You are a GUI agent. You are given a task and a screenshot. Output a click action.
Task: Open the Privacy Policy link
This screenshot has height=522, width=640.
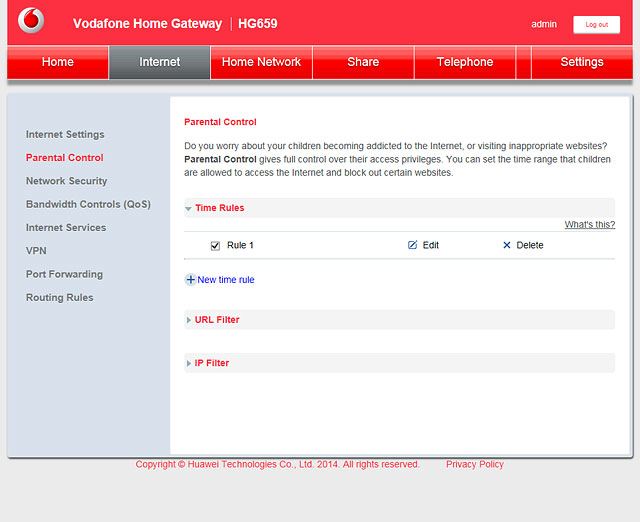(475, 464)
